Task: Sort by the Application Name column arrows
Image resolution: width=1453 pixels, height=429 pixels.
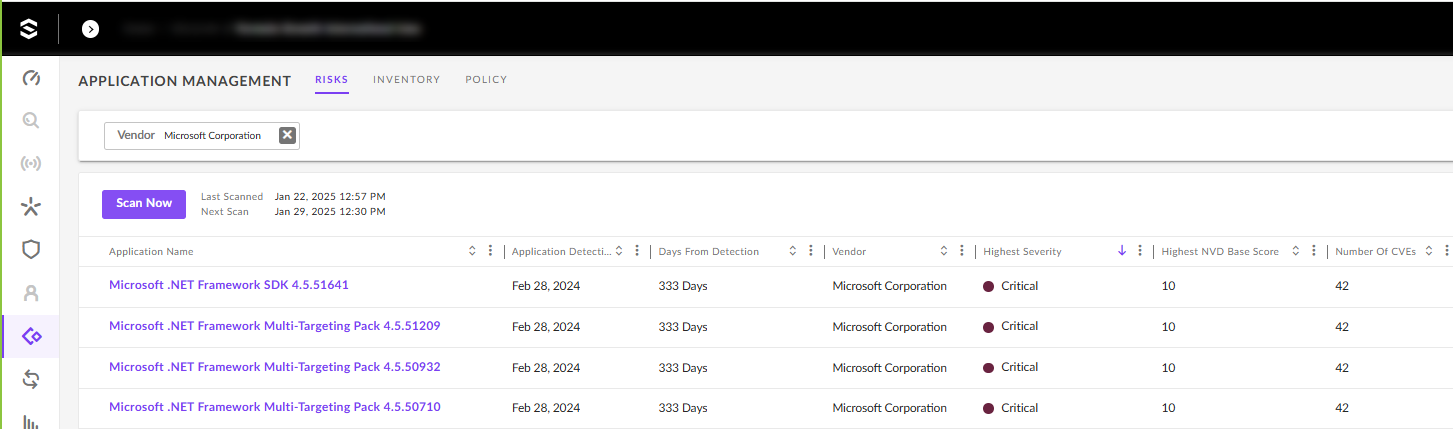Action: [x=472, y=251]
